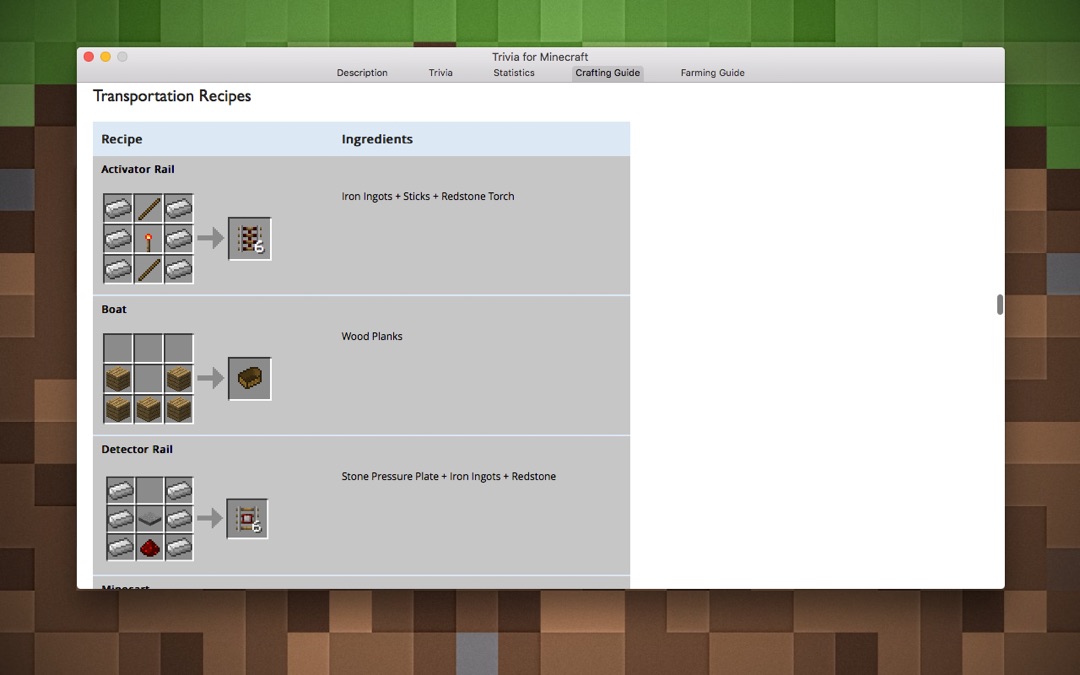Click the 'Wood Planks' ingredients text
Viewport: 1080px width, 675px height.
(x=372, y=336)
